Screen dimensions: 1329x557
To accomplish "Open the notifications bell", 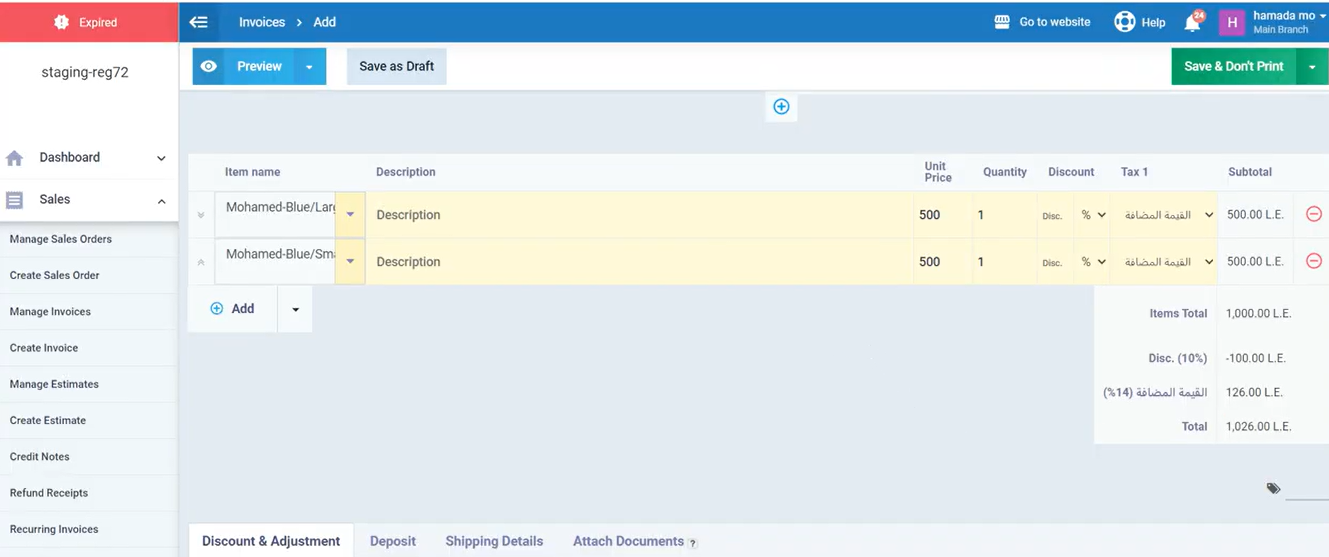I will [1192, 23].
